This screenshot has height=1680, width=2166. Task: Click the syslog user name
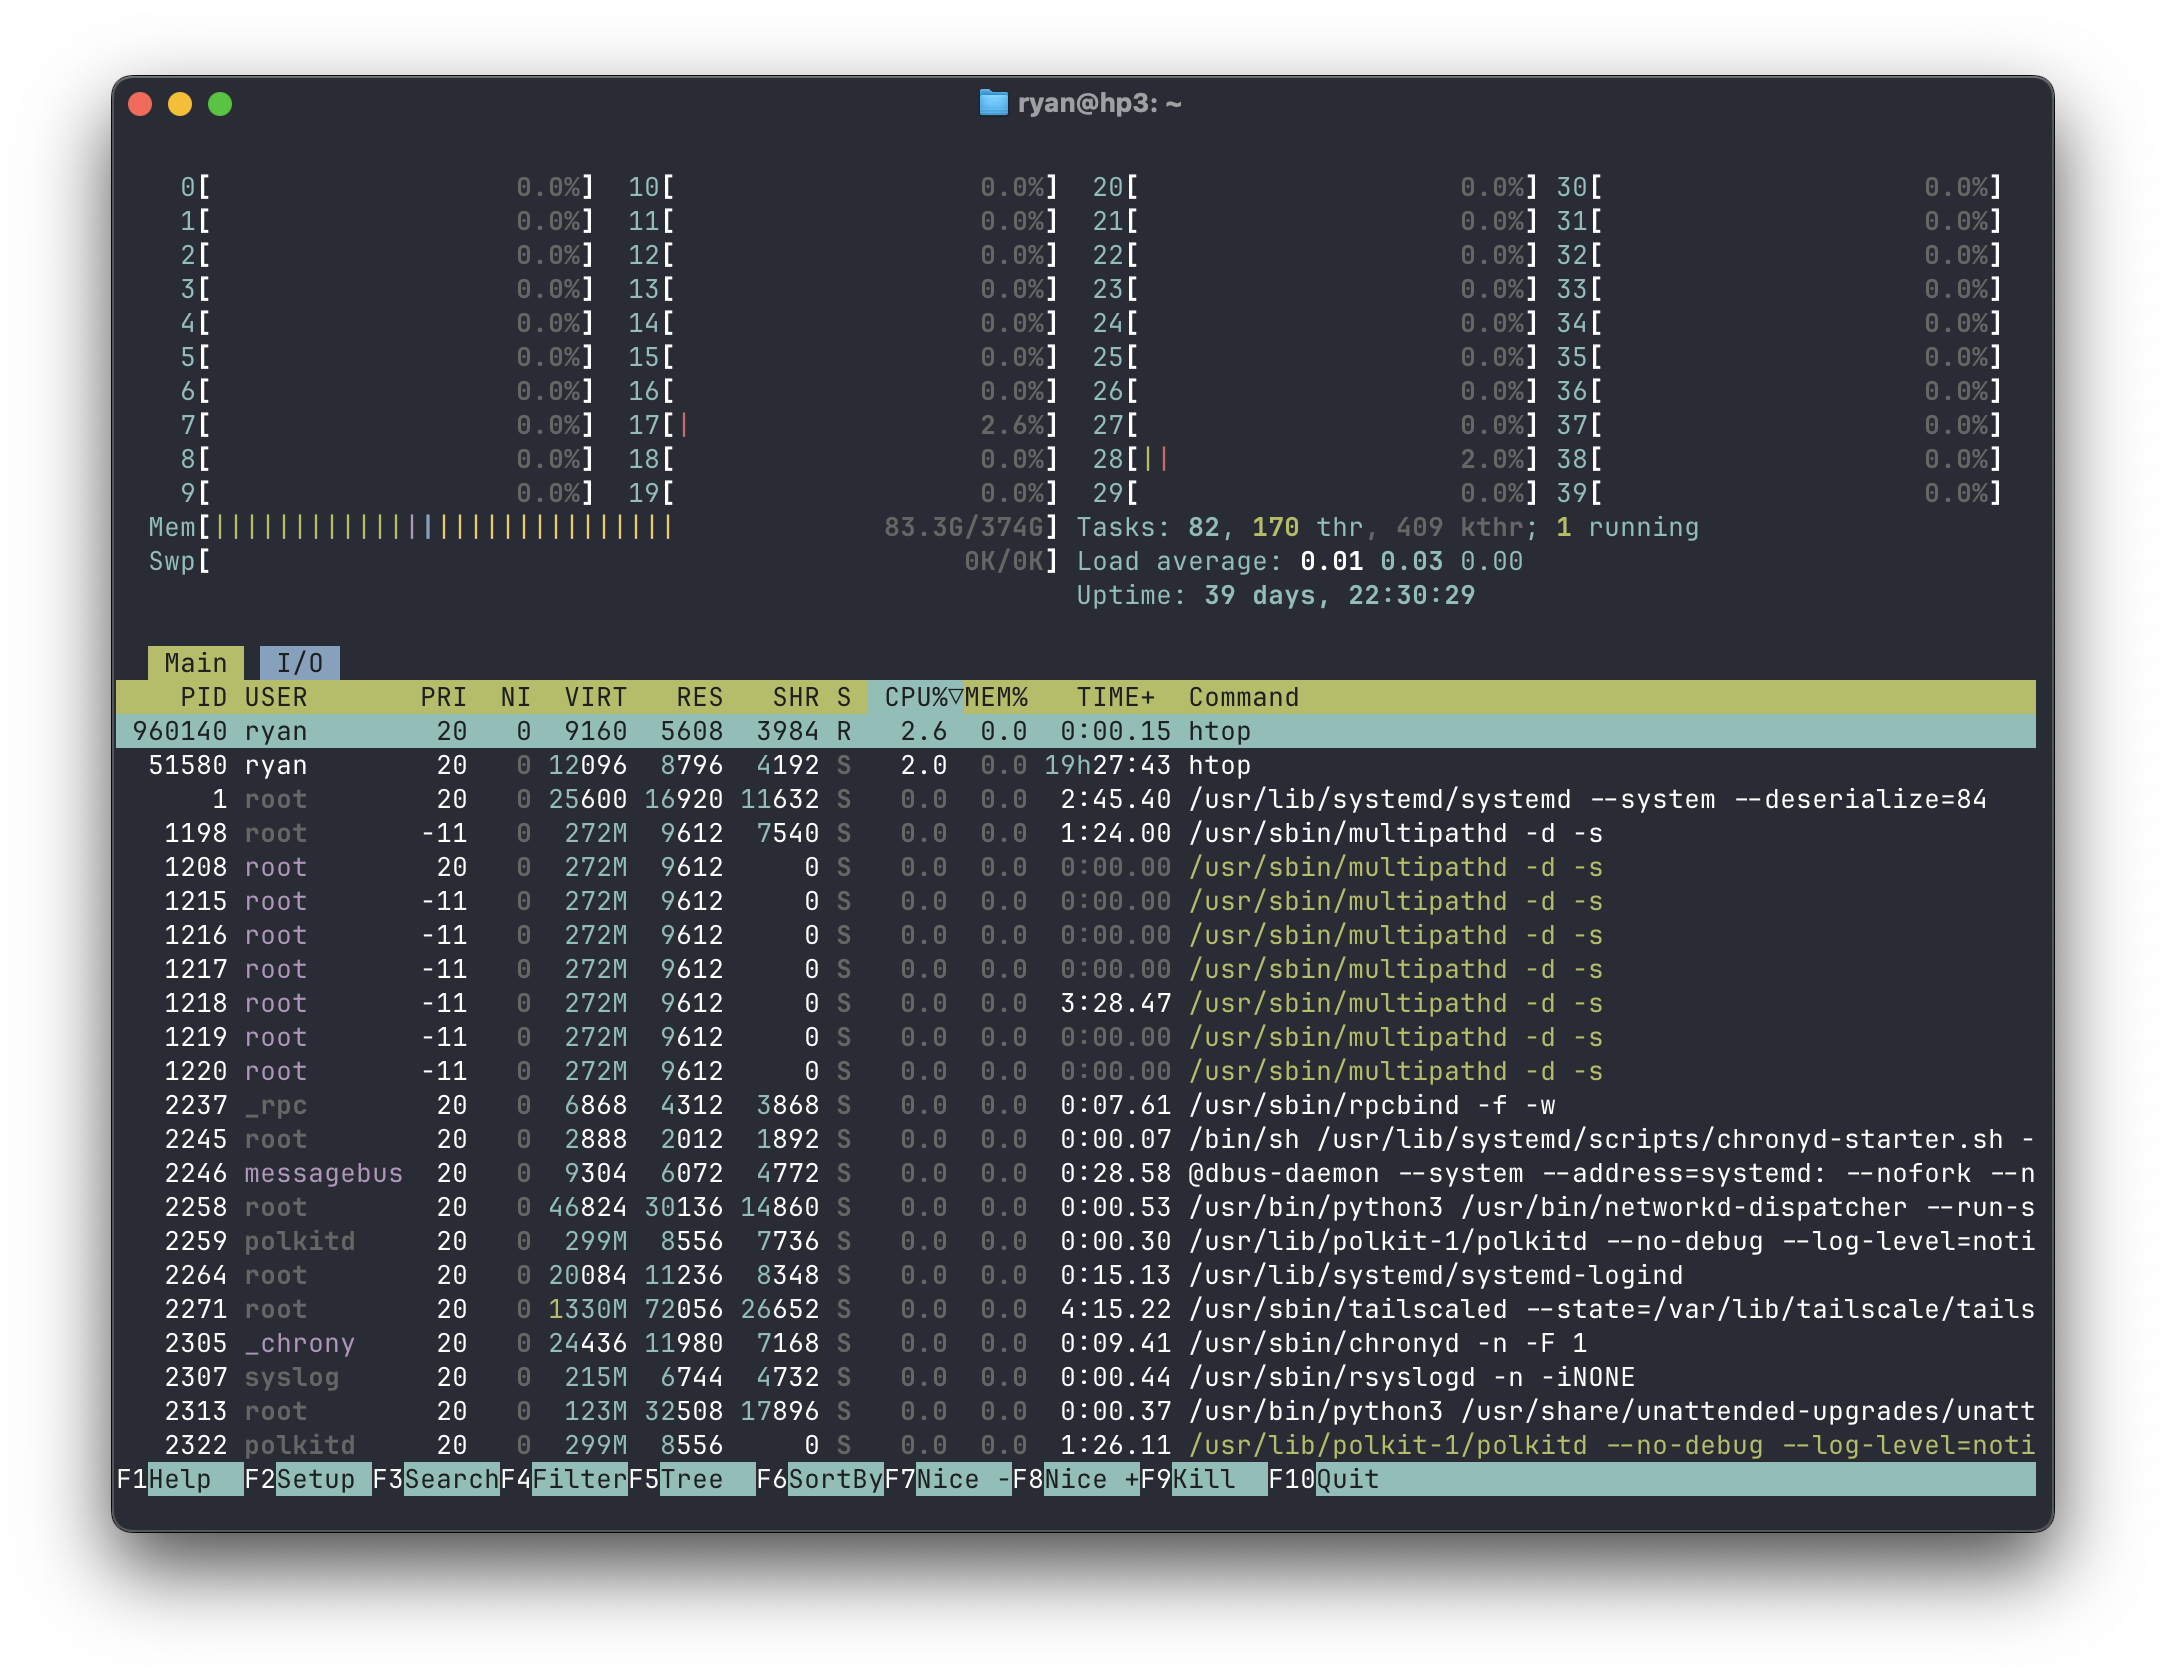click(x=291, y=1377)
